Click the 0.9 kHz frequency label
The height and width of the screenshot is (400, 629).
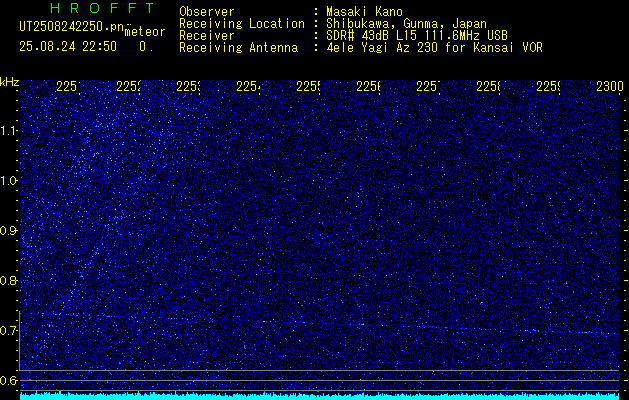pos(9,230)
